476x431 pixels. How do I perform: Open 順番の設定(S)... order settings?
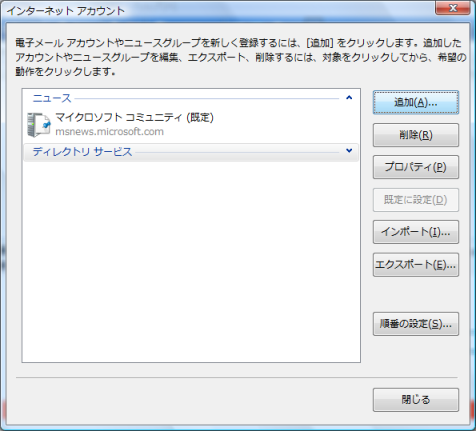[x=416, y=324]
